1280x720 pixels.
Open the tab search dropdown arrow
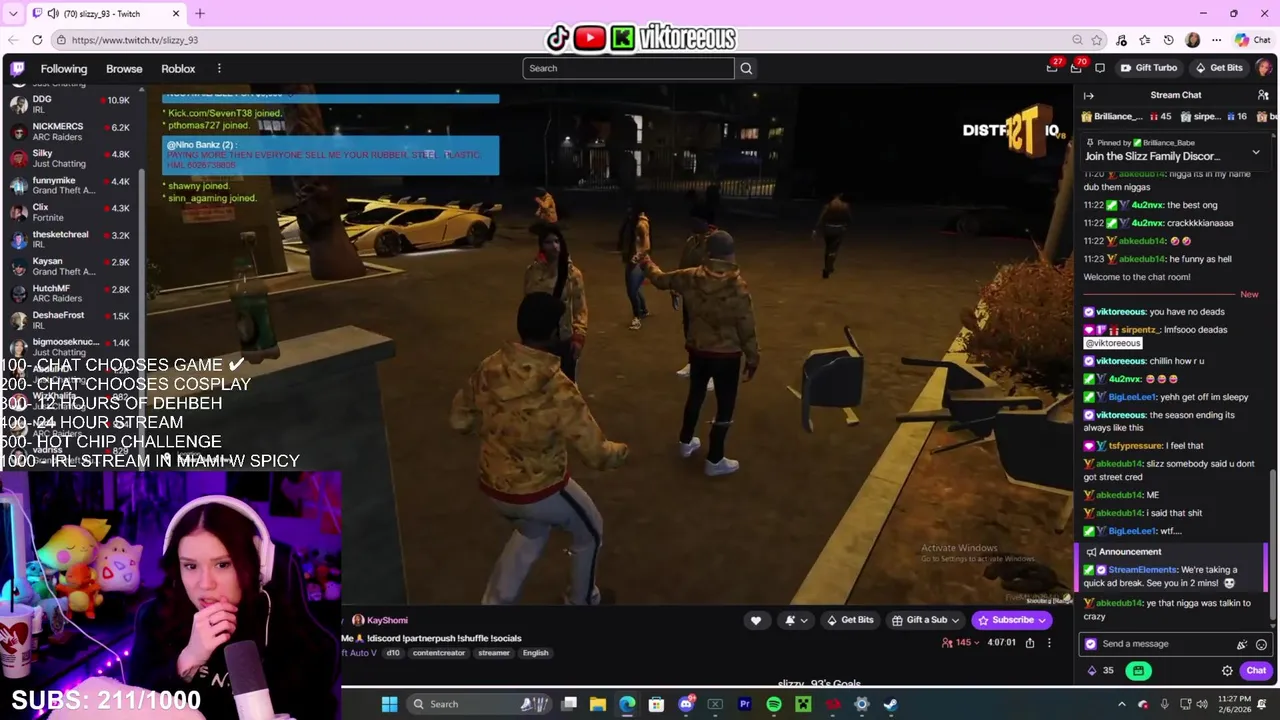tap(14, 13)
